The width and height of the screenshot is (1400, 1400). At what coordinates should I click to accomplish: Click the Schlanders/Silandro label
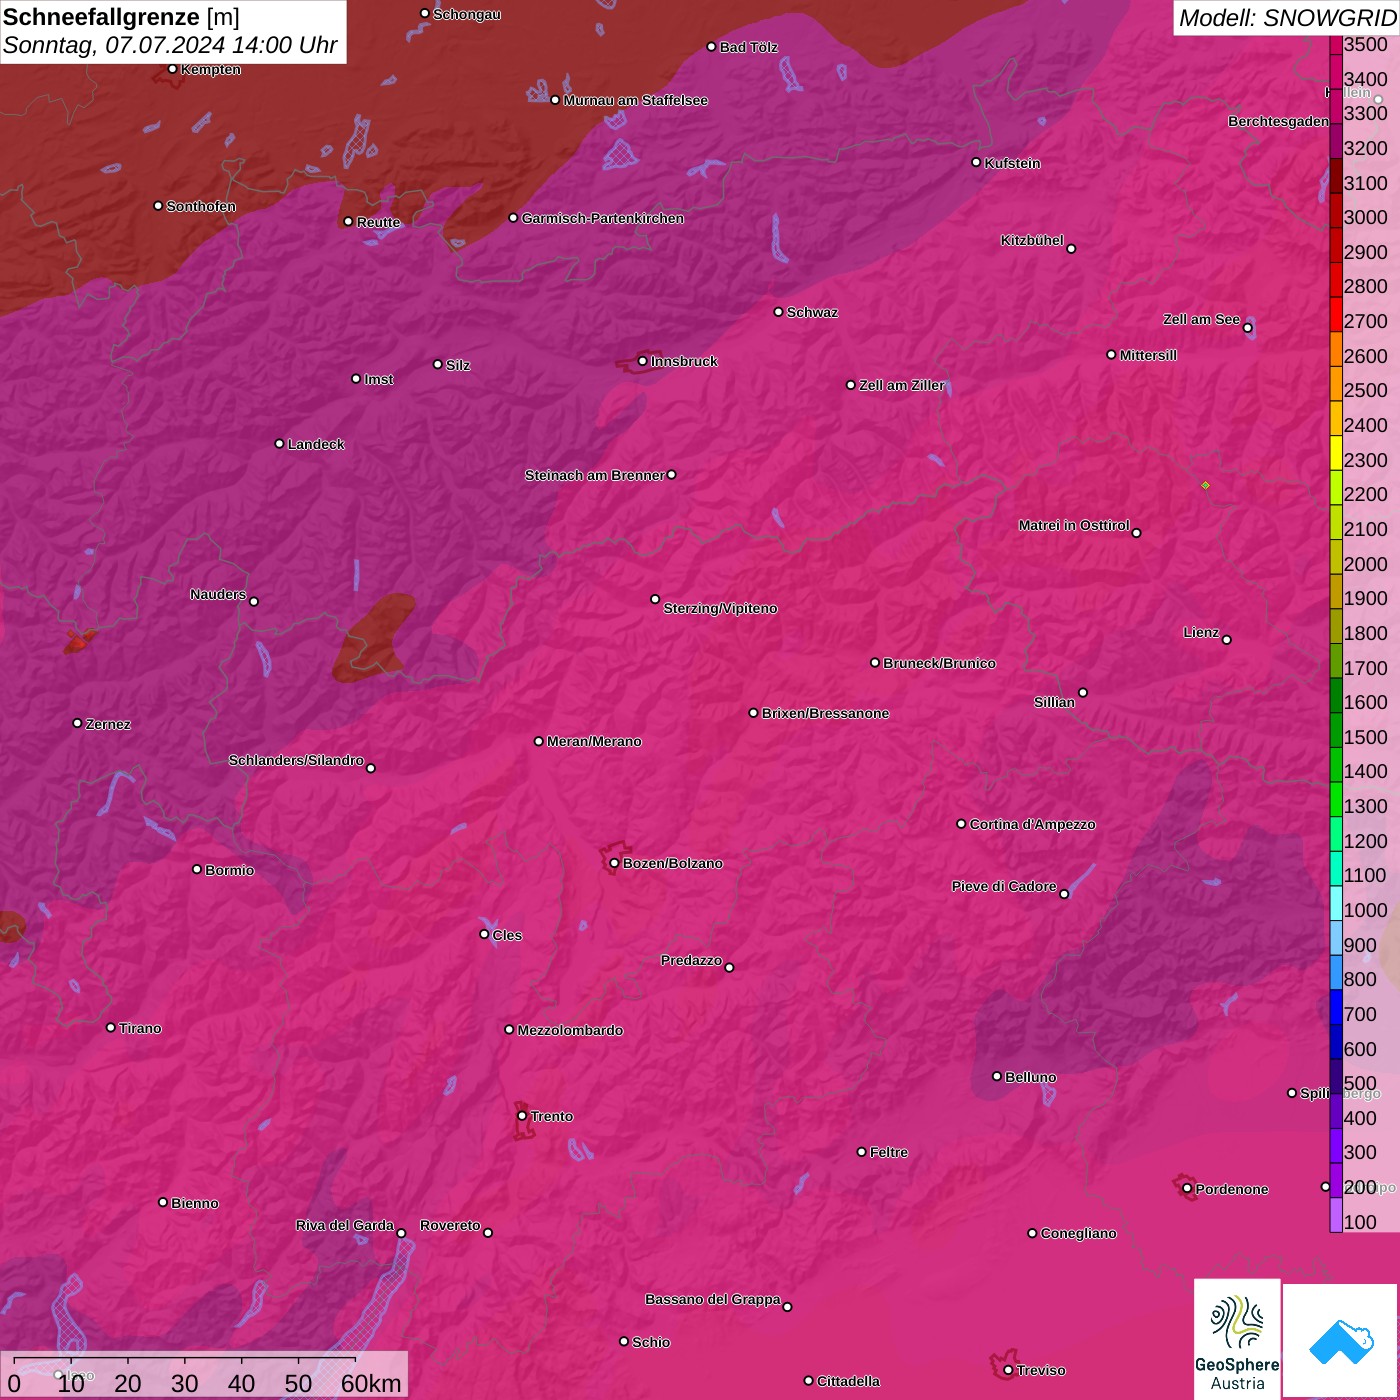pyautogui.click(x=296, y=760)
